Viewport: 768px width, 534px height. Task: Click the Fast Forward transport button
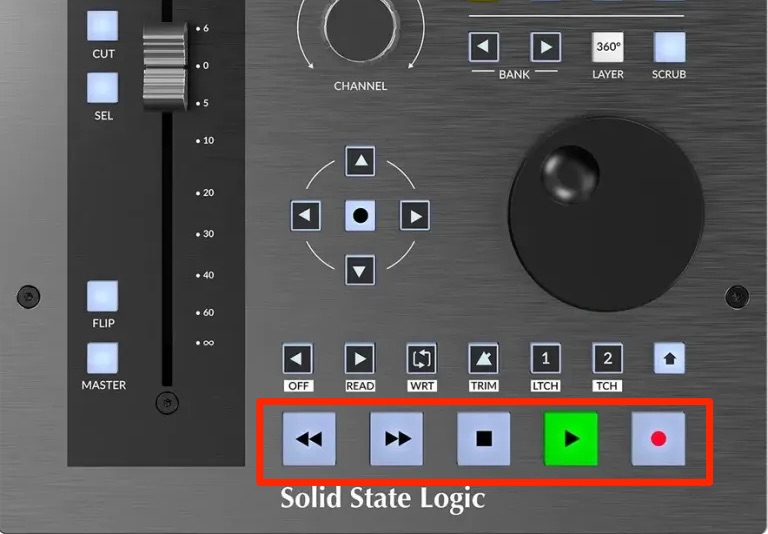(x=396, y=438)
